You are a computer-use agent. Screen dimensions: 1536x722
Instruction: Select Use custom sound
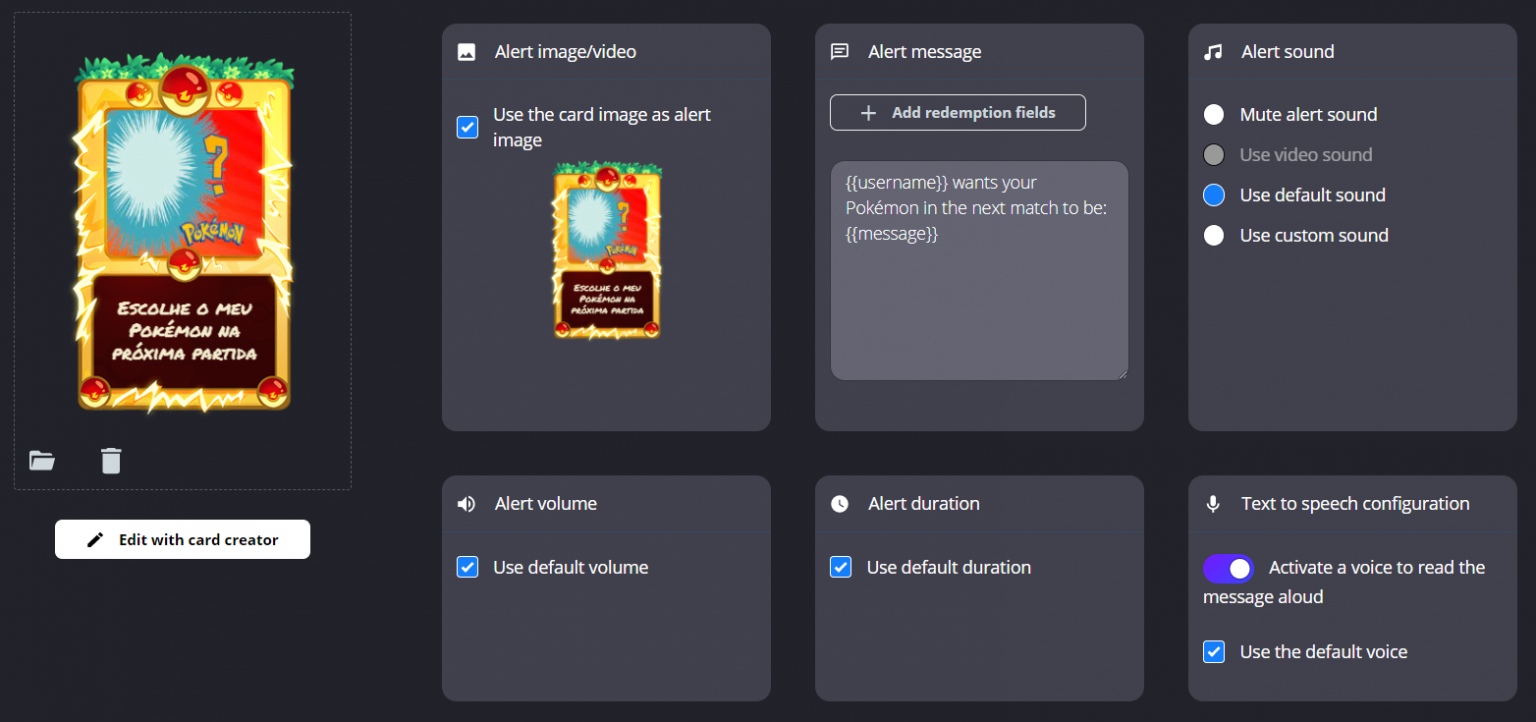point(1213,235)
